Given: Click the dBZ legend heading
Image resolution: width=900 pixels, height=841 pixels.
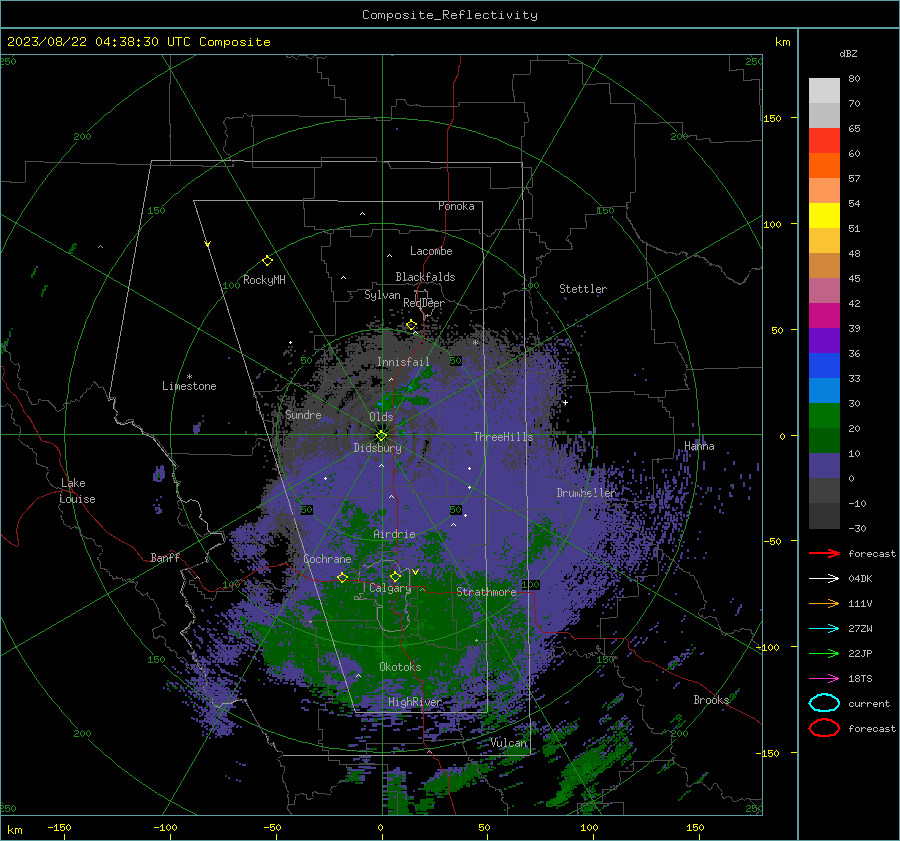Looking at the screenshot, I should (x=848, y=53).
